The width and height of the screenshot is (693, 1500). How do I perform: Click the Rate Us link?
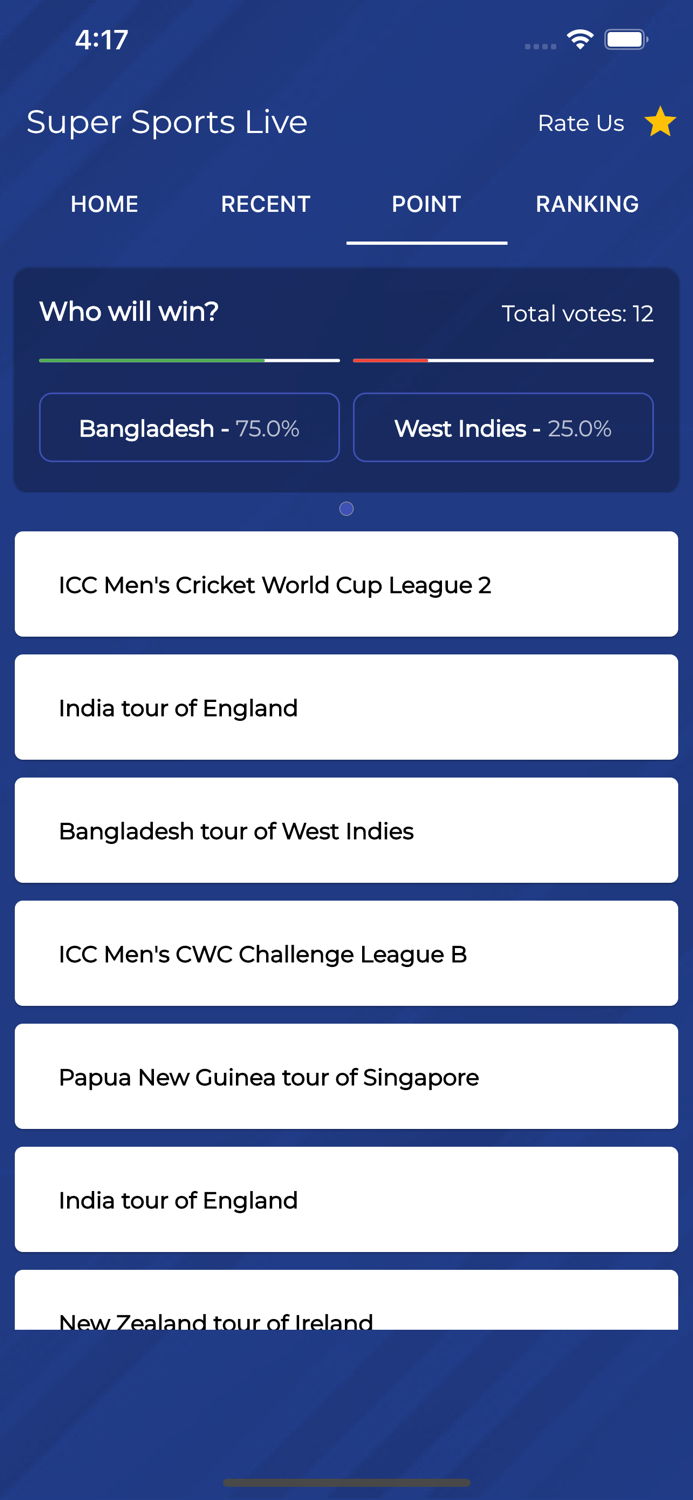click(580, 123)
